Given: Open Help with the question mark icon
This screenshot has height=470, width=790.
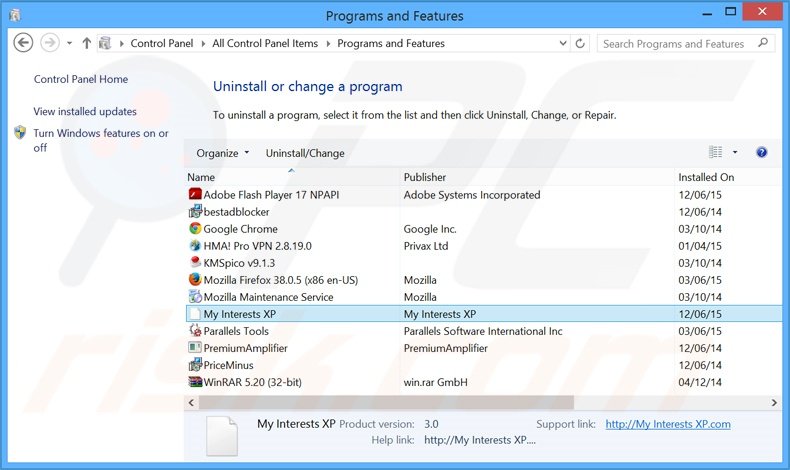Looking at the screenshot, I should click(762, 152).
